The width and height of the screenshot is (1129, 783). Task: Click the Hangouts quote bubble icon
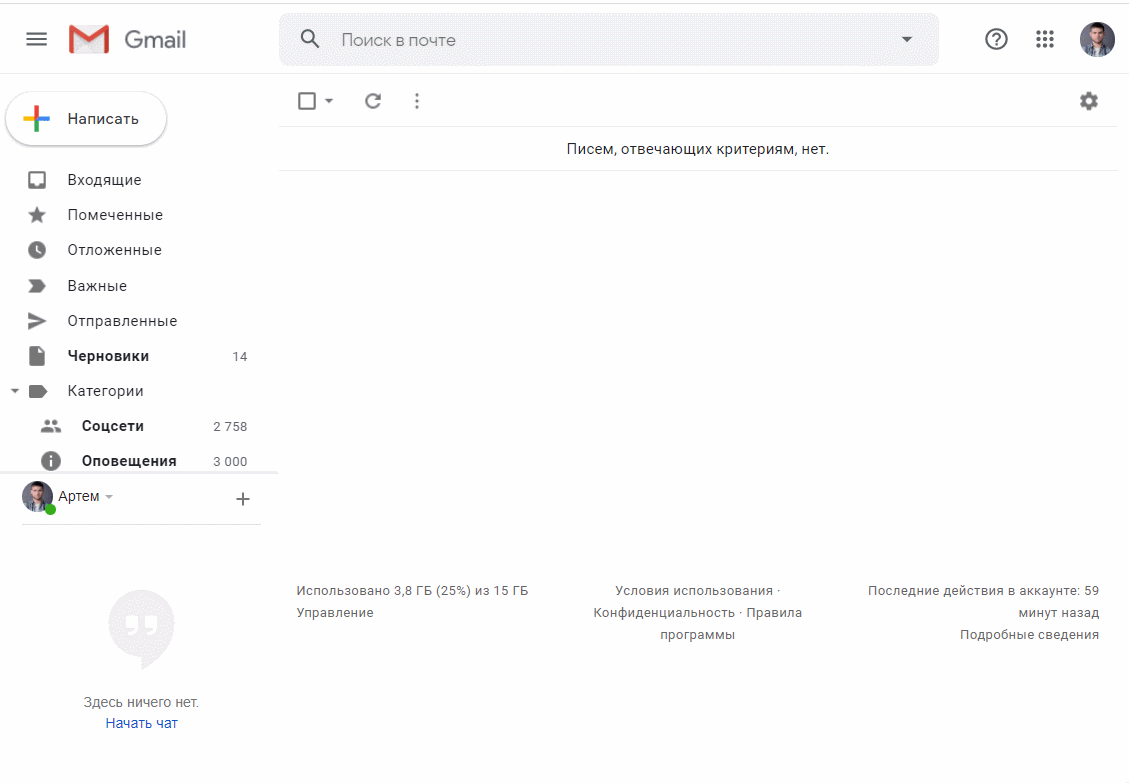(141, 629)
